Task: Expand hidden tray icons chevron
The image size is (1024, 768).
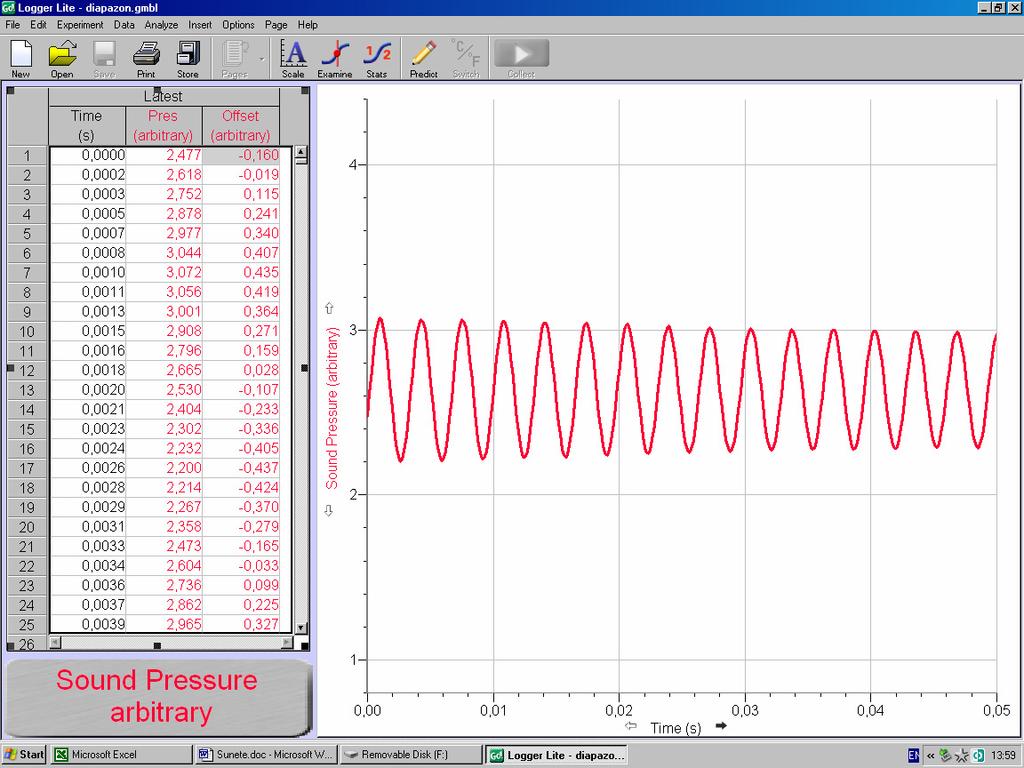Action: [931, 756]
